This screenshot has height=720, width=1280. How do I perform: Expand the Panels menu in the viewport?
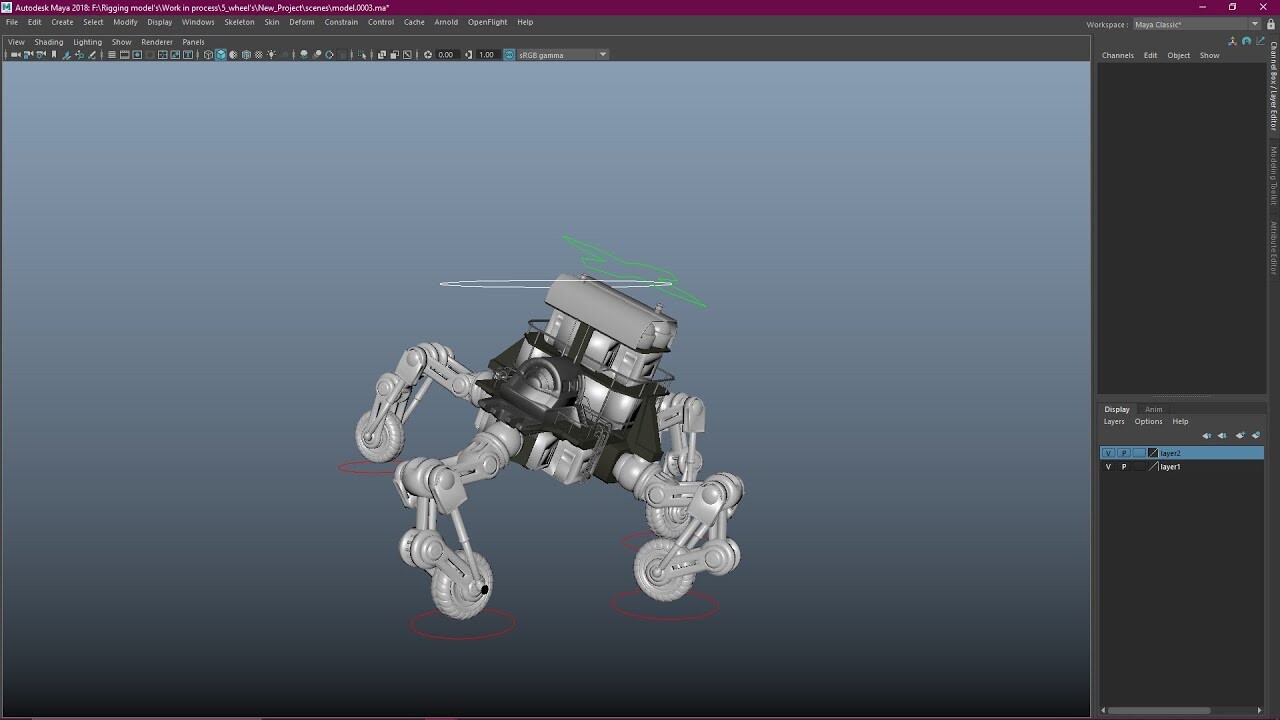[193, 42]
